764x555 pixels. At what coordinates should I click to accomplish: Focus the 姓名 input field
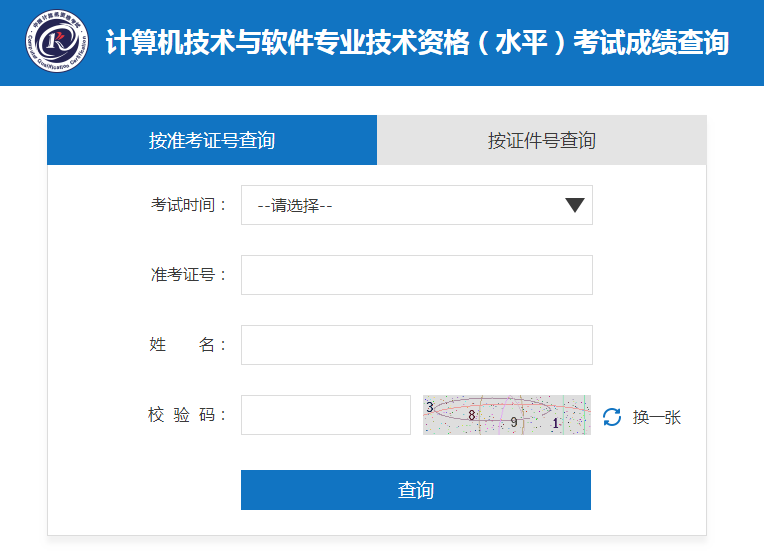coord(416,345)
